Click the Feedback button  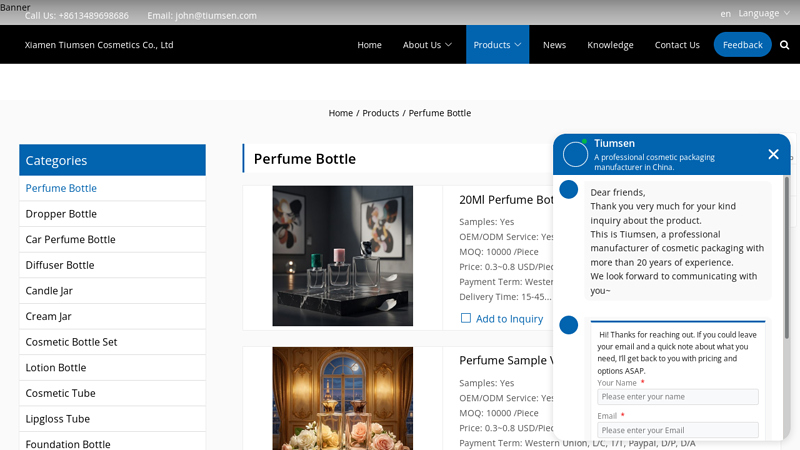point(742,45)
